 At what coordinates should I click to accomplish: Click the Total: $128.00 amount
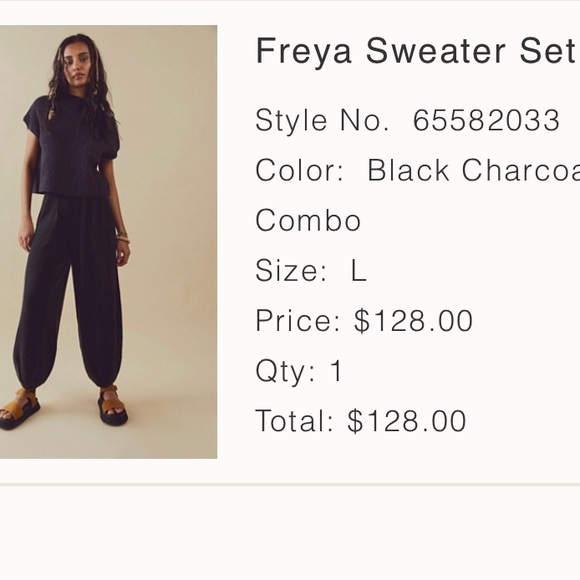pyautogui.click(x=361, y=421)
